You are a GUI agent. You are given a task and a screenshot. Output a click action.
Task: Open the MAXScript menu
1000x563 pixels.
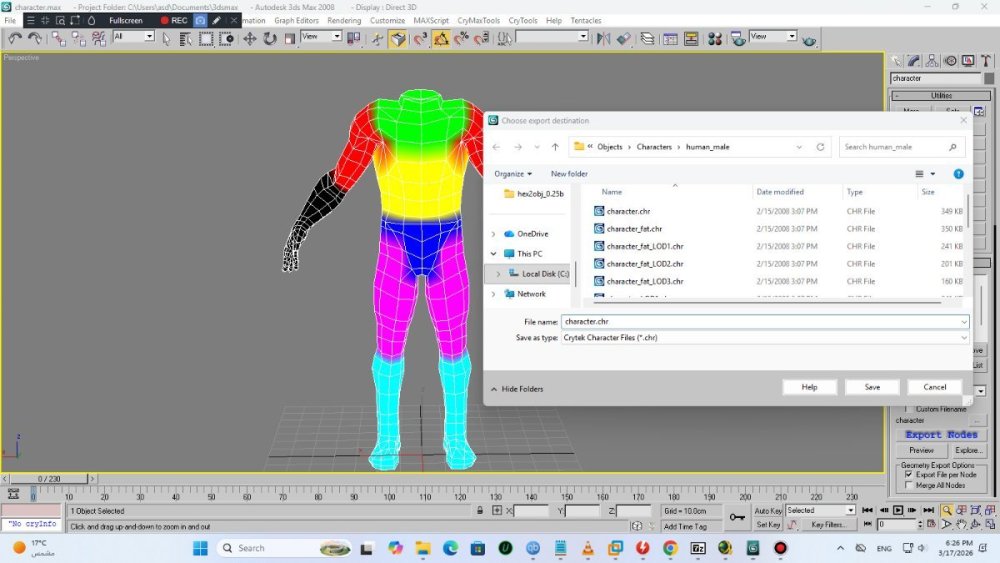coord(431,20)
